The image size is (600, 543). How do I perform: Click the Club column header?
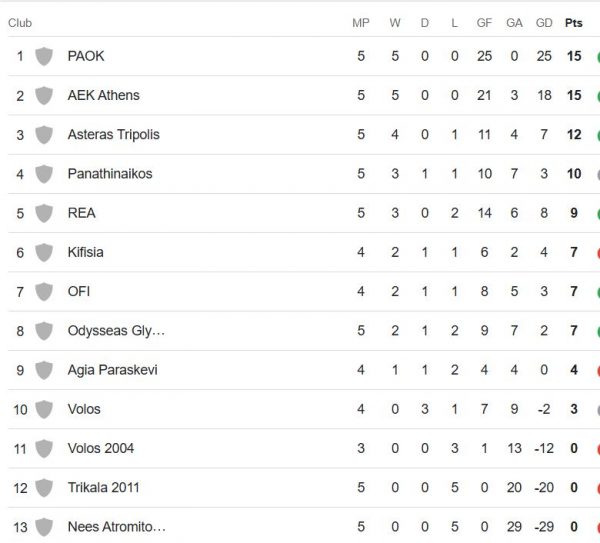click(x=20, y=22)
